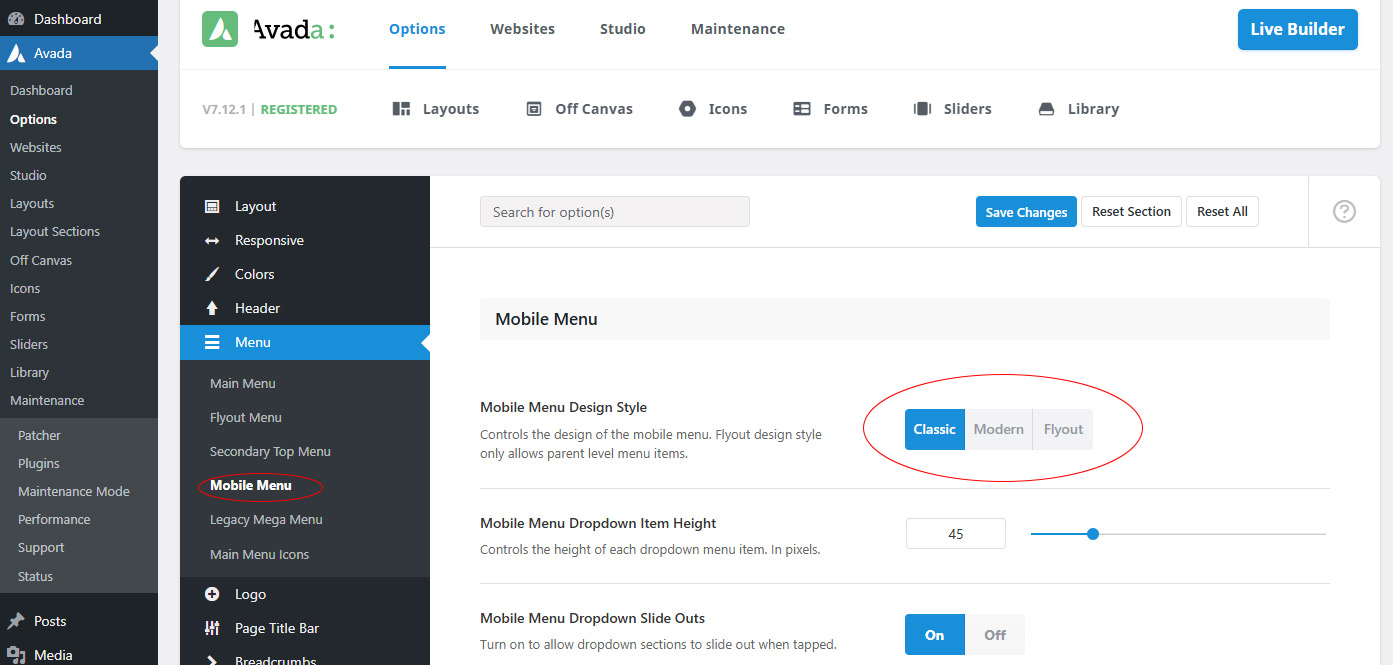Open the Layouts grid icon
Screen dimensions: 1393x665
pos(402,109)
